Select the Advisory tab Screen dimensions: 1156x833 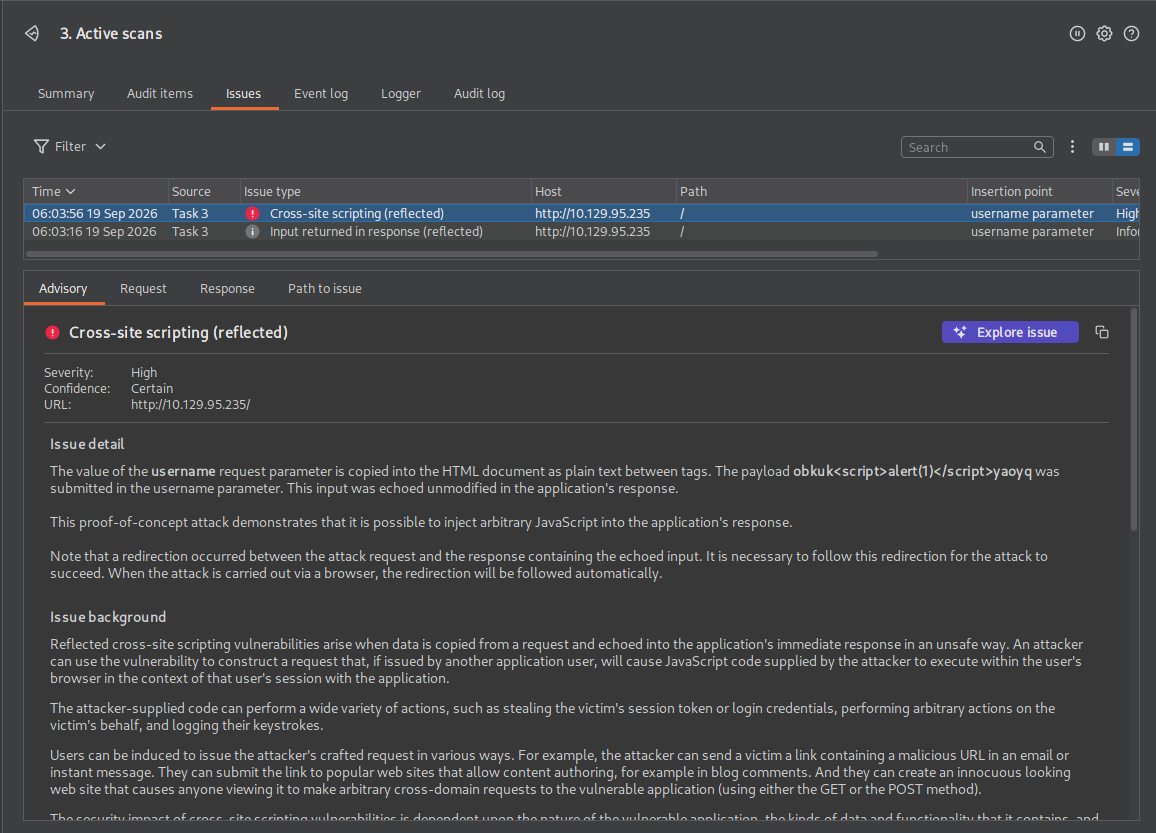[63, 288]
